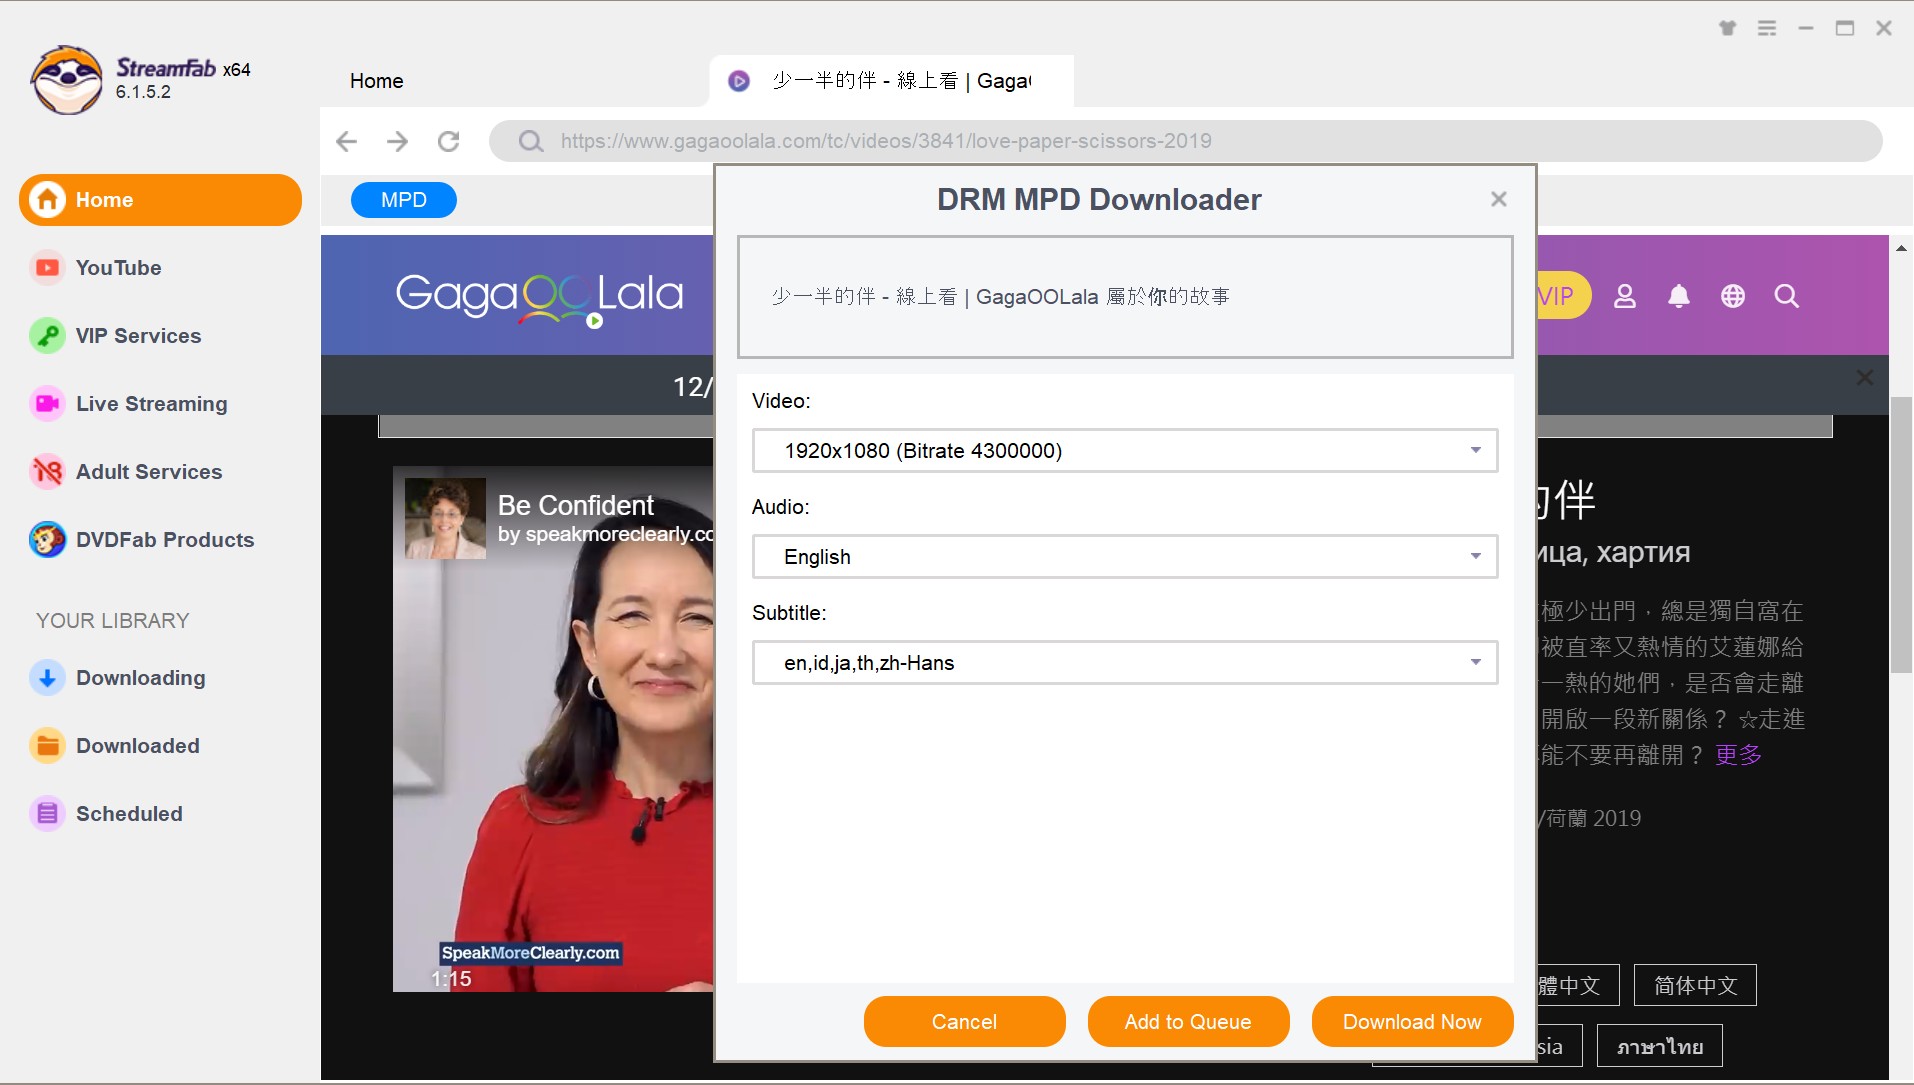The height and width of the screenshot is (1085, 1914).
Task: Open the Home sidebar item
Action: [160, 200]
